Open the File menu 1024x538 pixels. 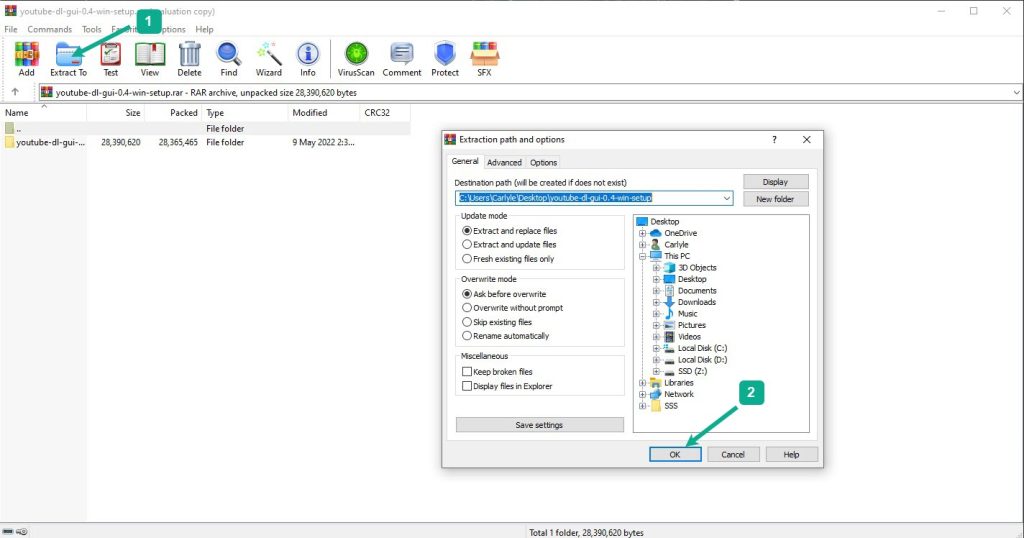(x=11, y=29)
